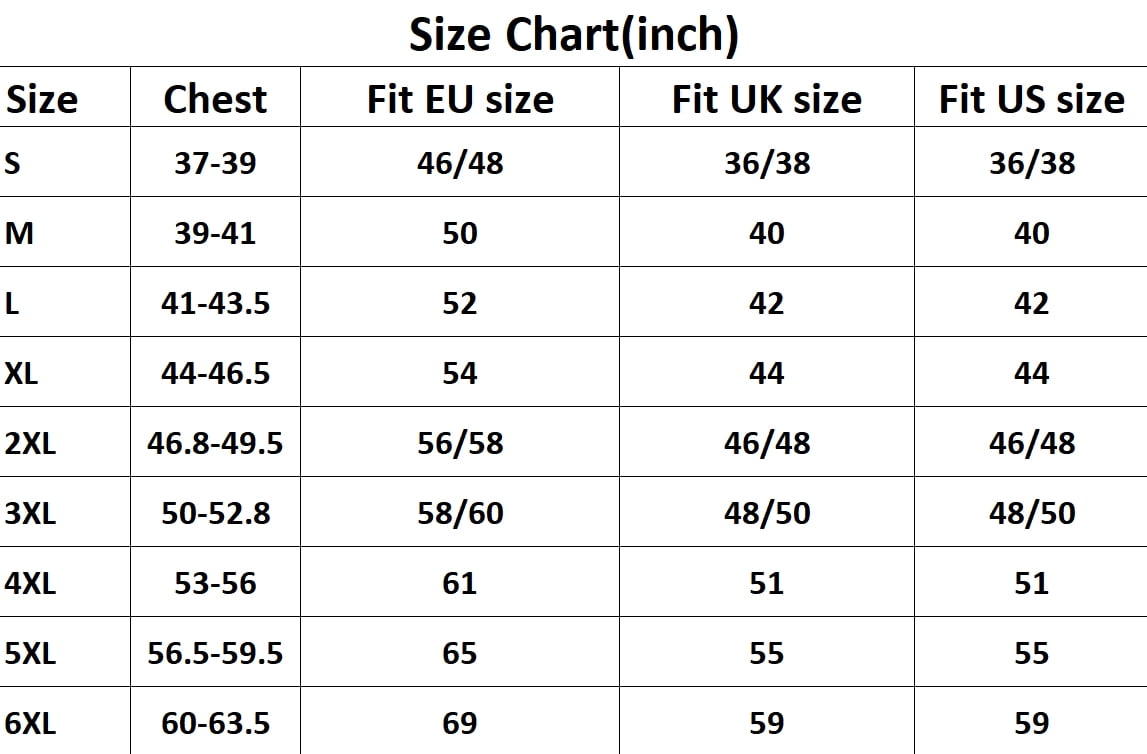Click the Fit UK size header
The image size is (1147, 754).
tap(767, 99)
